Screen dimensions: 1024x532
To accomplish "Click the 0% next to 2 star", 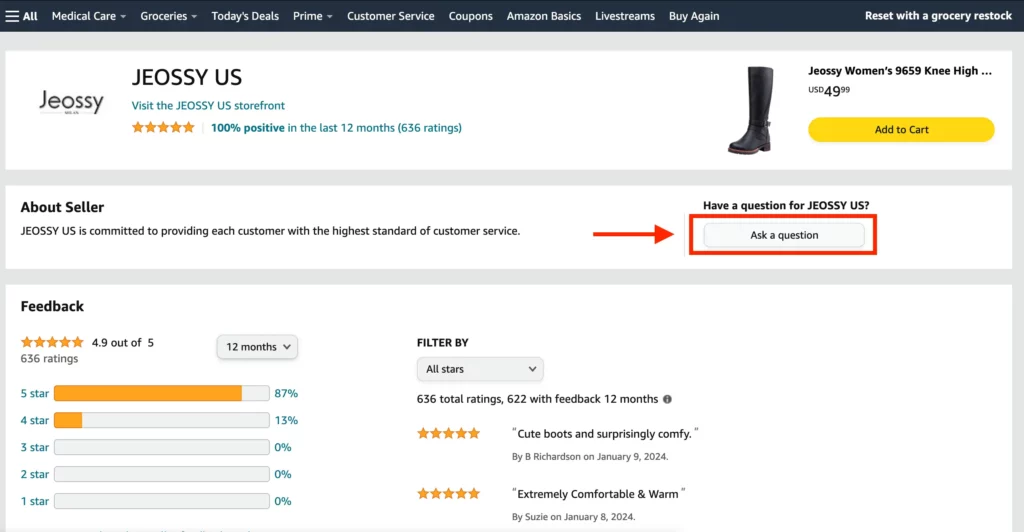I will click(283, 474).
